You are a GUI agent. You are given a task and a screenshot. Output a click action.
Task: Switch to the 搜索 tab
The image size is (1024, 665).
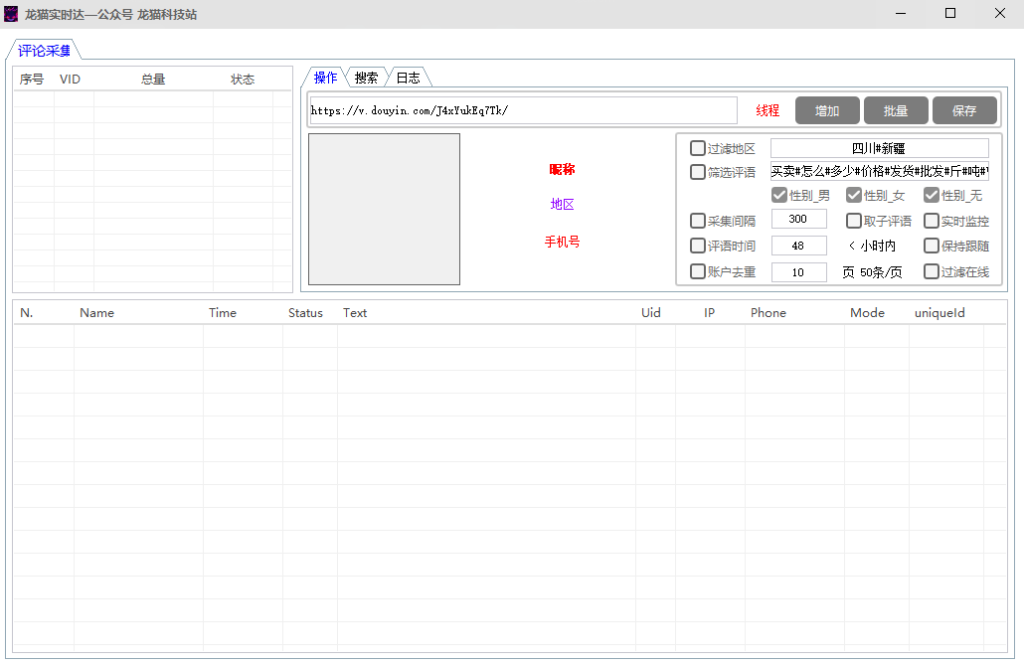coord(366,78)
